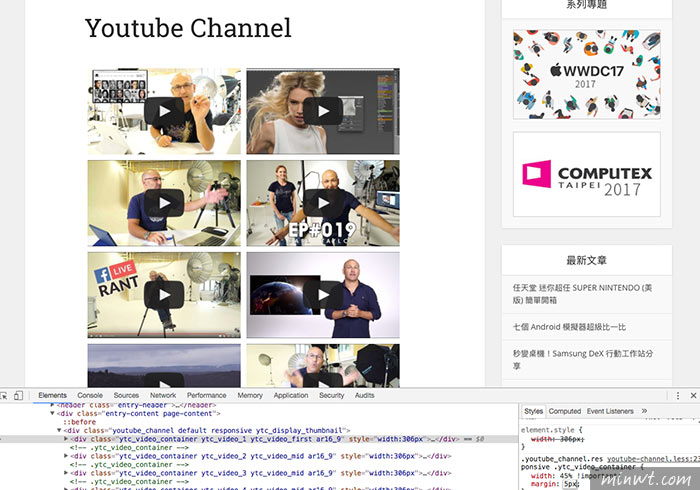The image size is (700, 490).
Task: Select the ytc_video_1 ytc_video_first element row
Action: pyautogui.click(x=259, y=439)
